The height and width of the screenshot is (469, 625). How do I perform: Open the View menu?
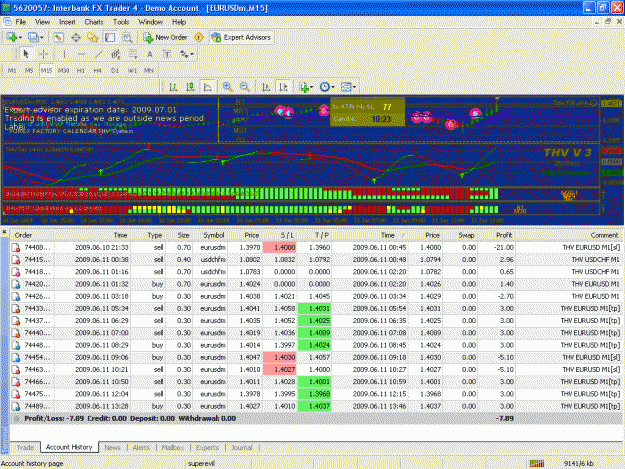point(43,22)
